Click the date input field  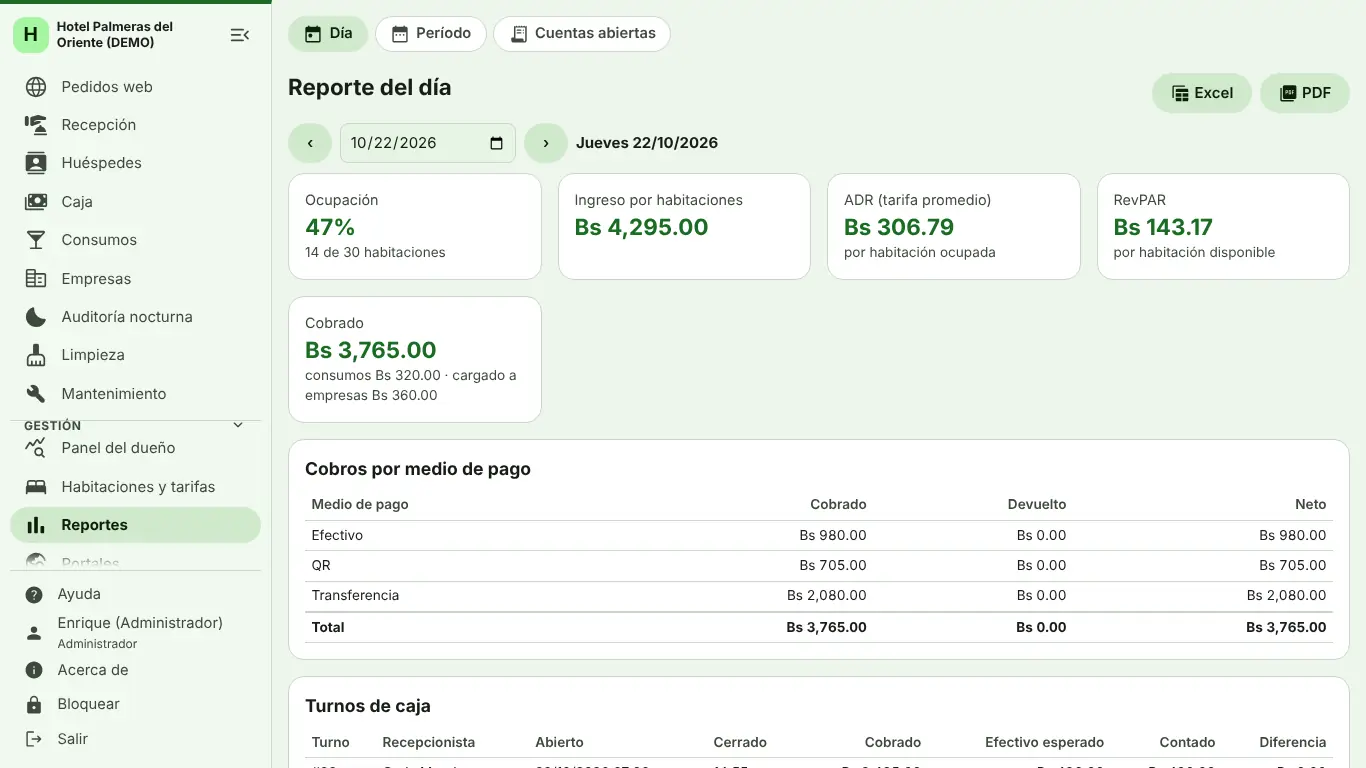tap(428, 143)
